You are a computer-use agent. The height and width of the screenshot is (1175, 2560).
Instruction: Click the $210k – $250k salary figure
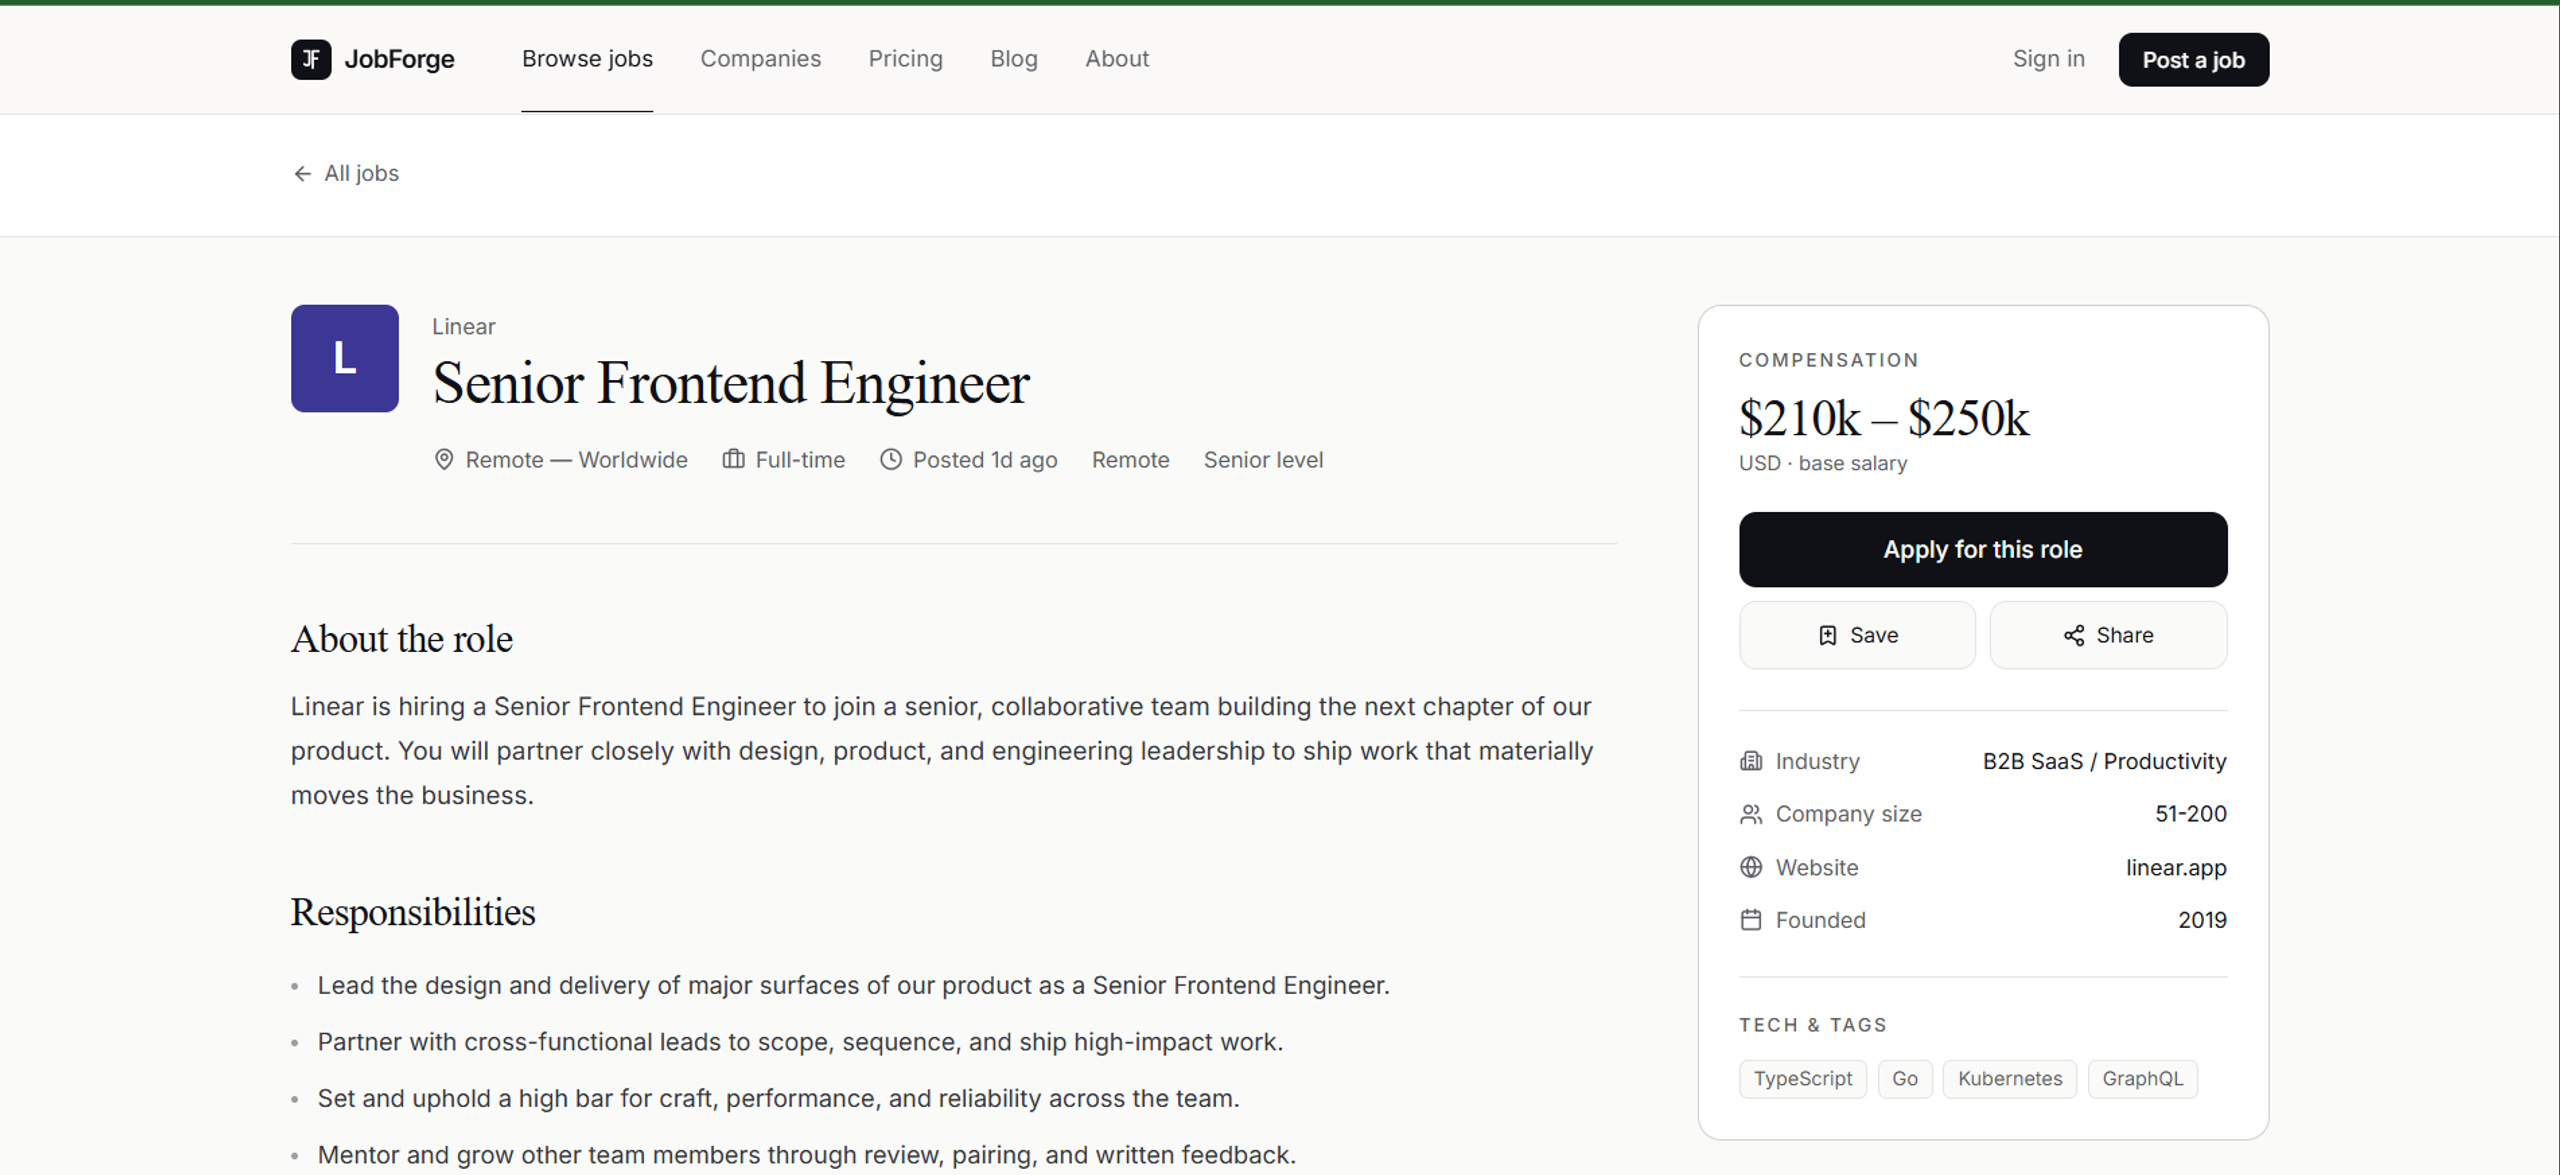pyautogui.click(x=1884, y=418)
